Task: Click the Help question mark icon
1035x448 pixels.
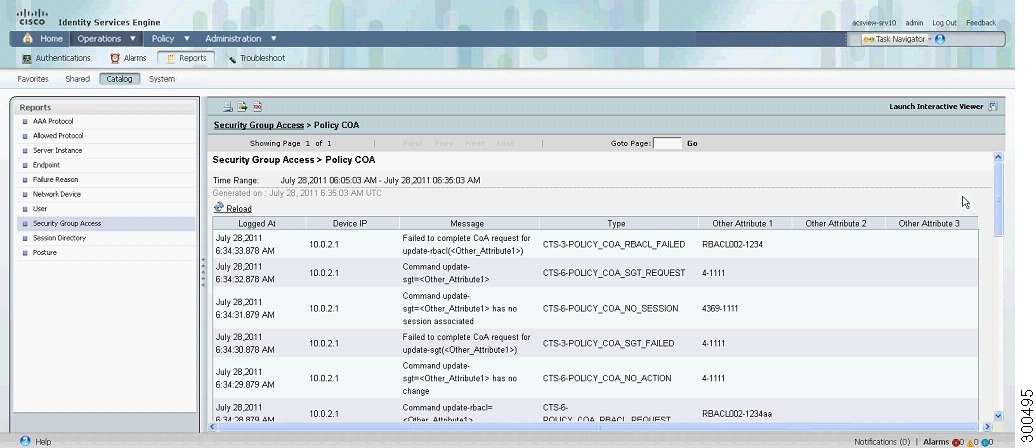Action: tap(25, 441)
